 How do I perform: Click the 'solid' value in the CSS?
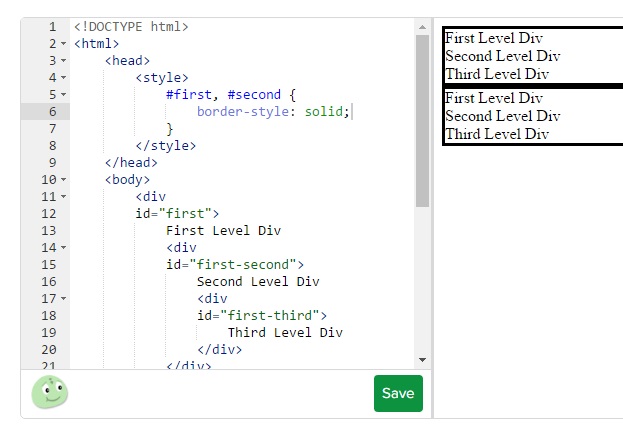(x=323, y=112)
